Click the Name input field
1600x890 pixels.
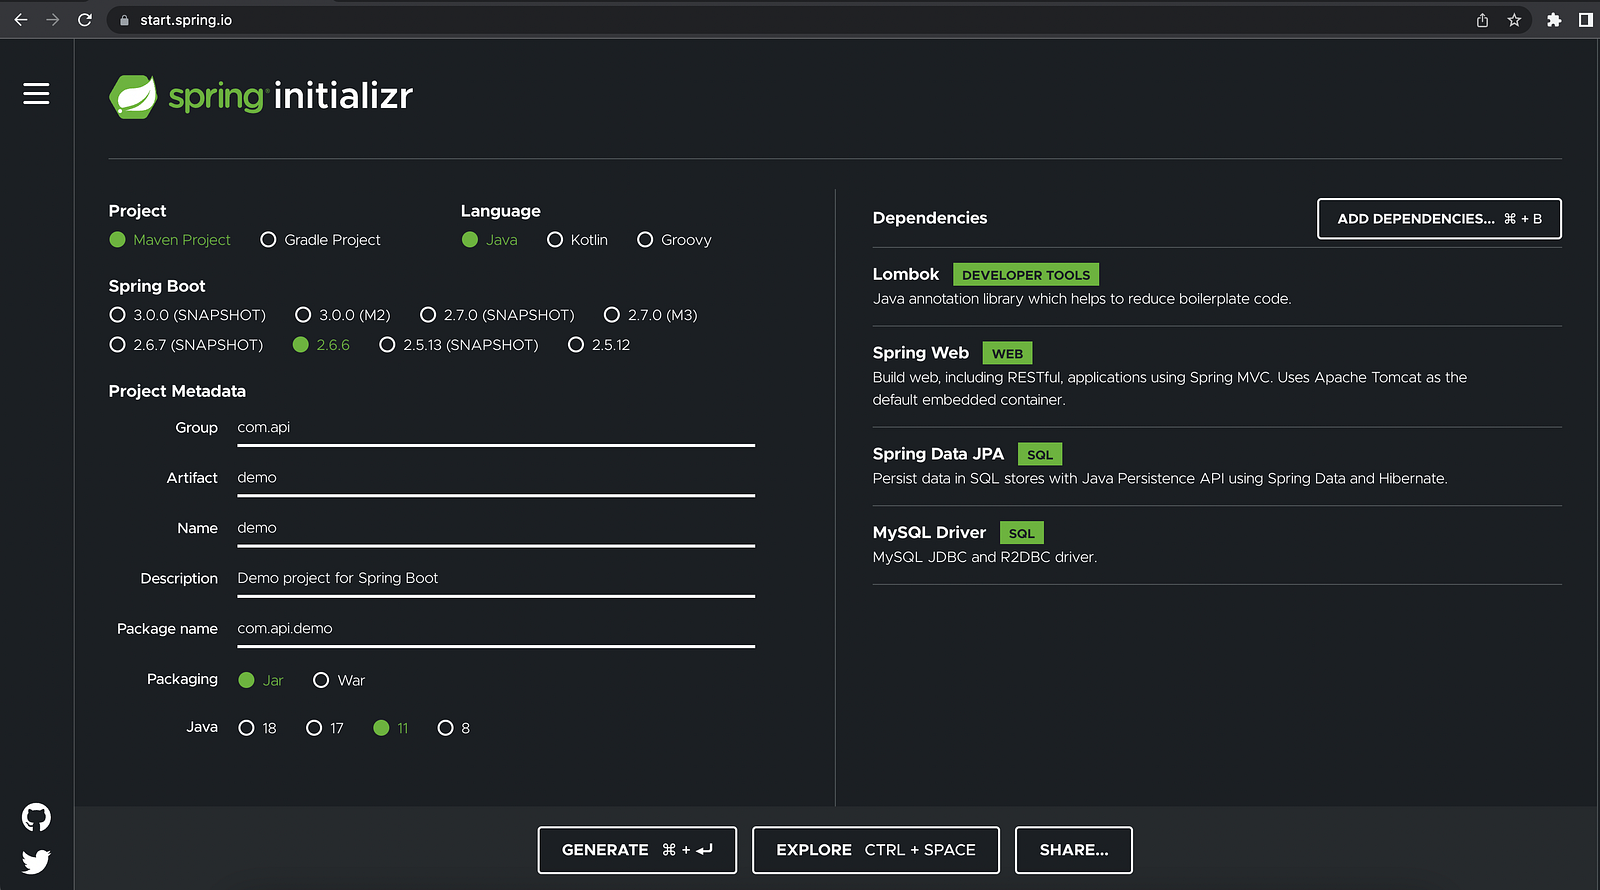pyautogui.click(x=496, y=528)
